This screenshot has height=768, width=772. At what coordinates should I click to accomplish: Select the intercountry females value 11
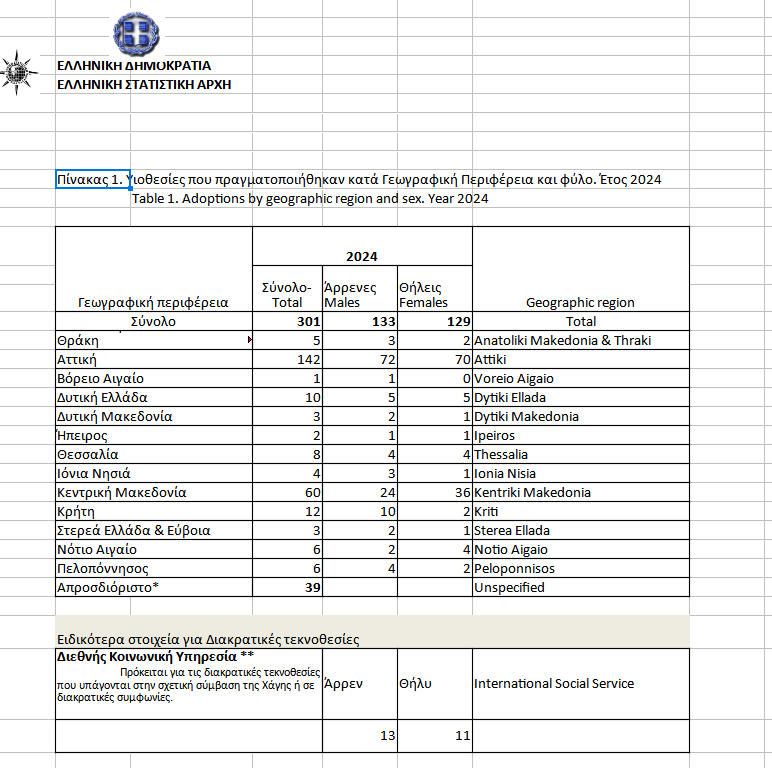point(435,736)
